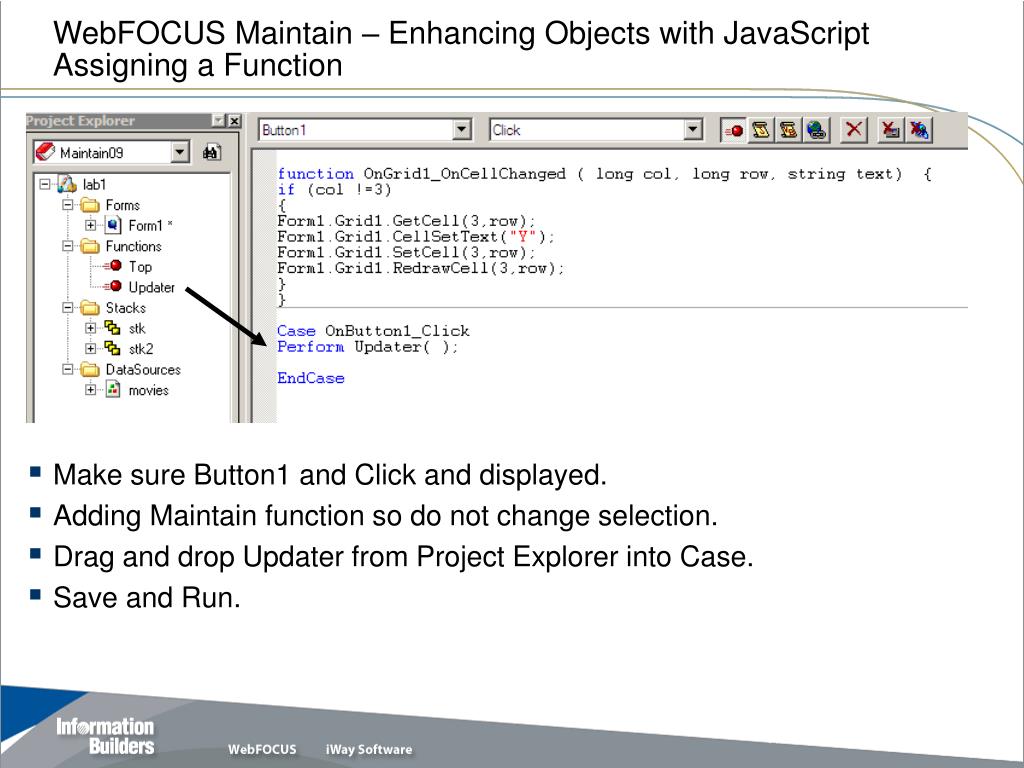Click the 'Form1.Grid1.RedrawCell(3,row);' code line
The height and width of the screenshot is (768, 1024).
click(x=421, y=268)
